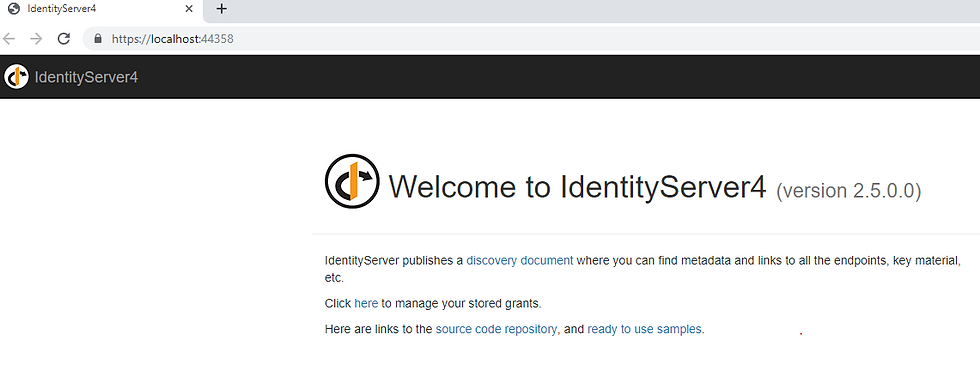Select the IdentityServer4 browser tab
The width and height of the screenshot is (980, 365).
[x=101, y=9]
